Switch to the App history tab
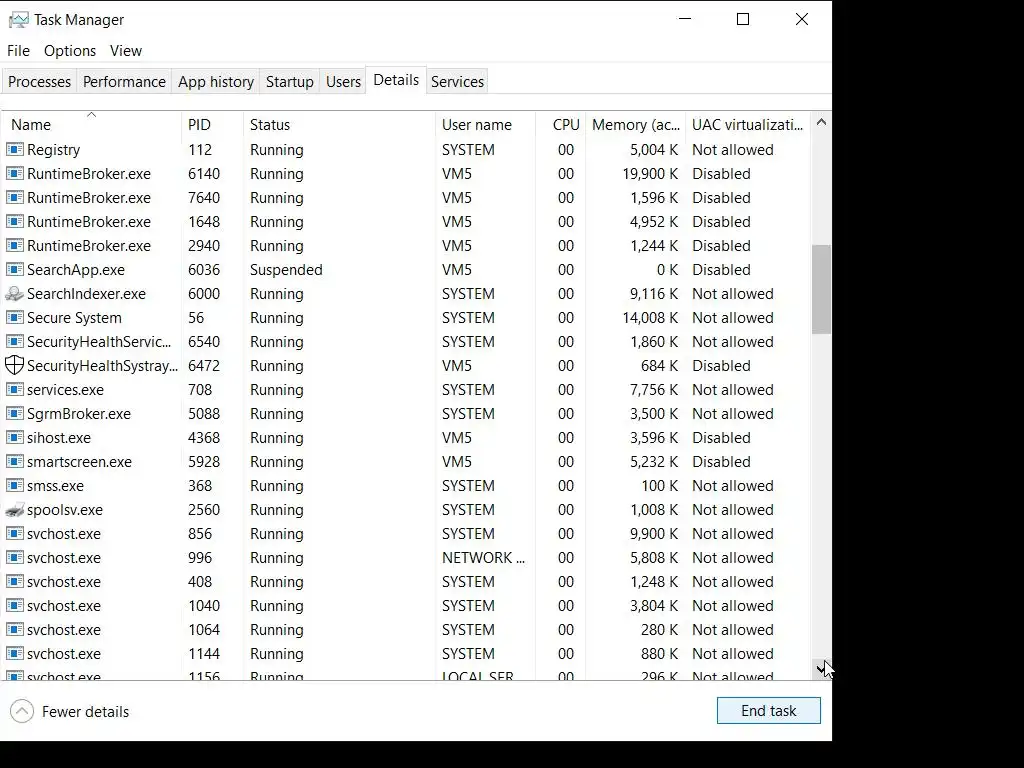Screen dimensions: 1024x768 216,82
